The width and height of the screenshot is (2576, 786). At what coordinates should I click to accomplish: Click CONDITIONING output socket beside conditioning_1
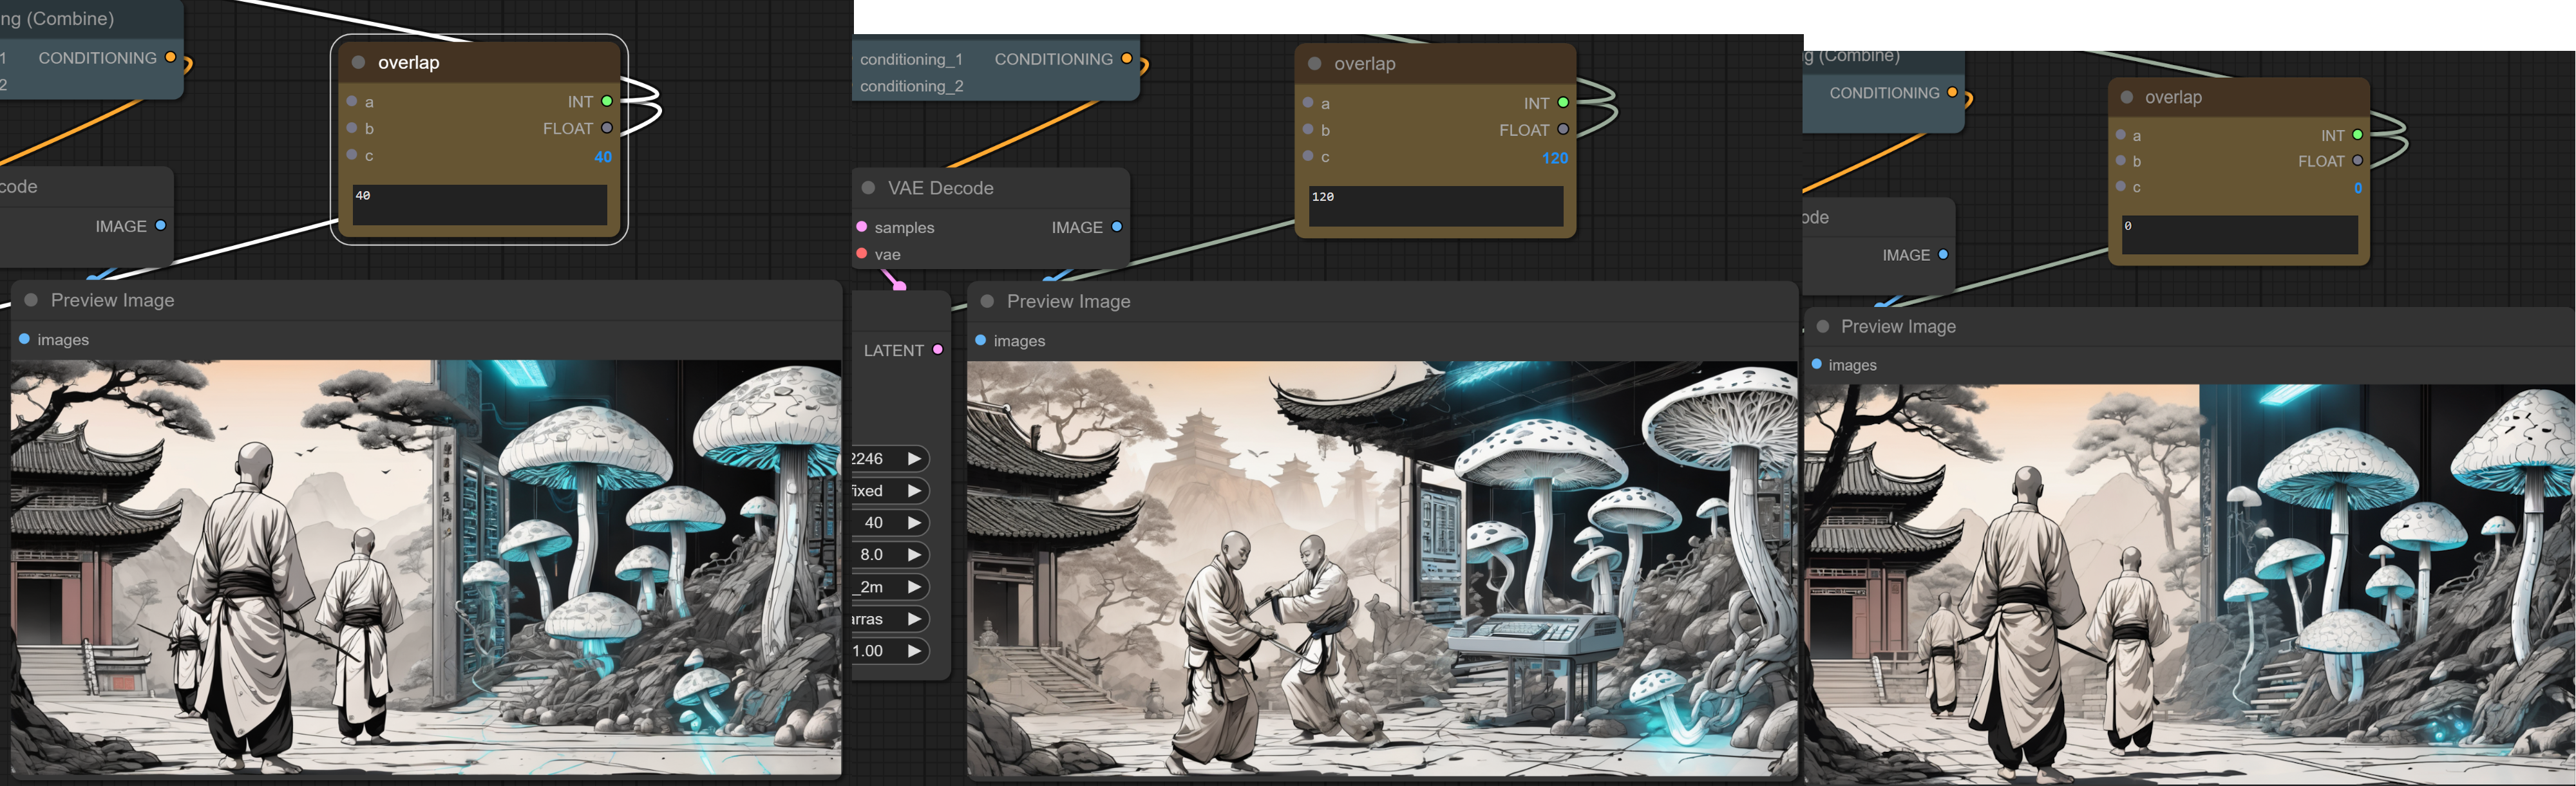pos(1127,59)
